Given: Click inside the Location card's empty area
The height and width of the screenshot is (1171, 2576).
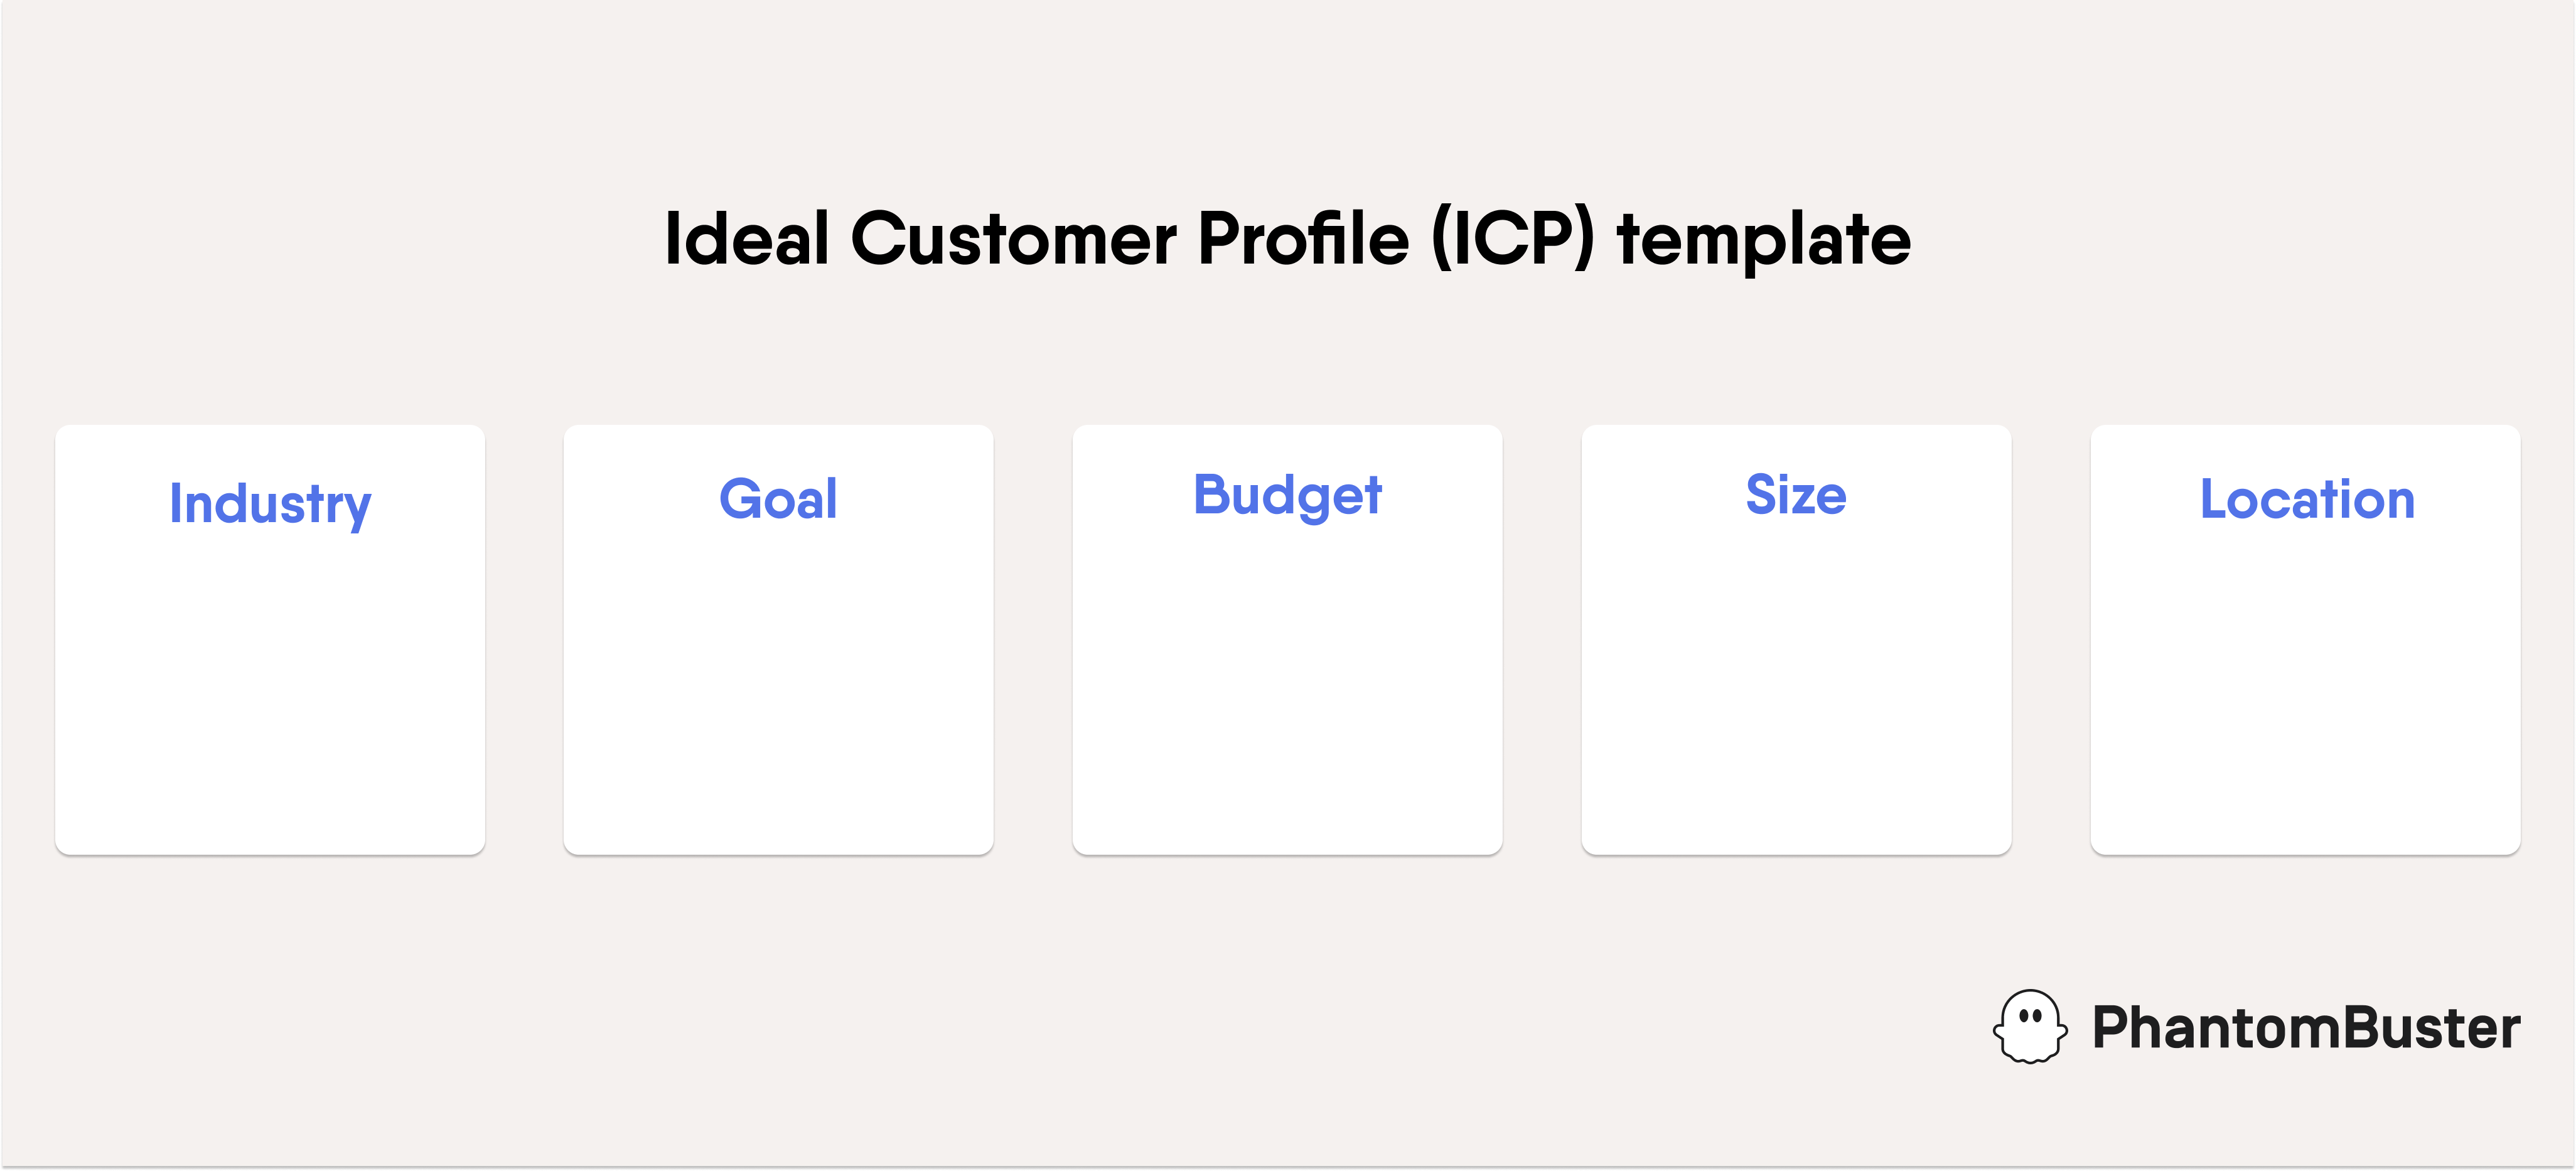Looking at the screenshot, I should pos(2305,690).
